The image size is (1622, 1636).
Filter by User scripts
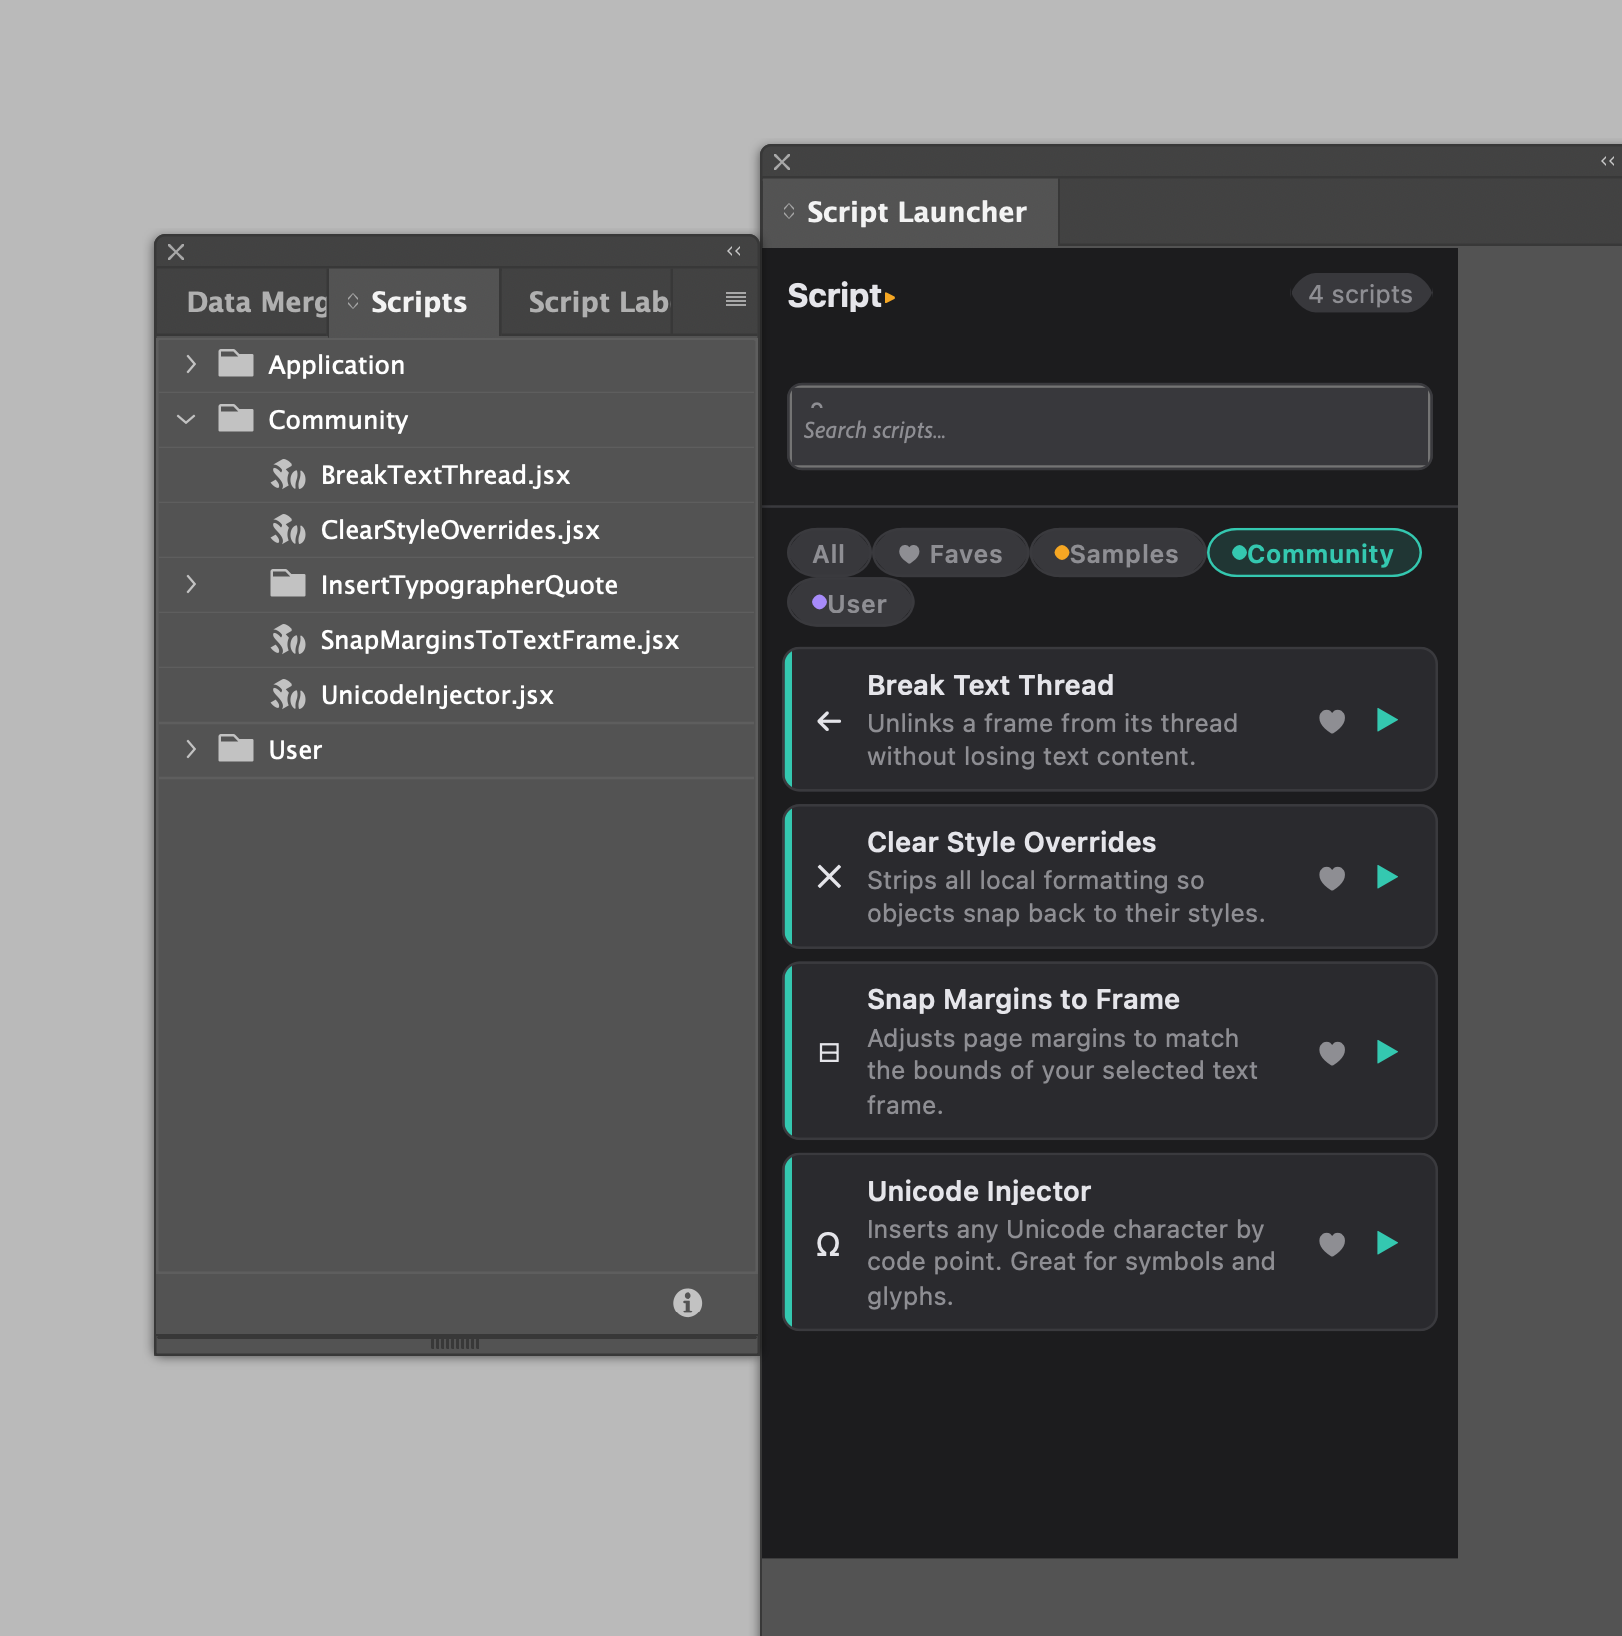[x=850, y=603]
